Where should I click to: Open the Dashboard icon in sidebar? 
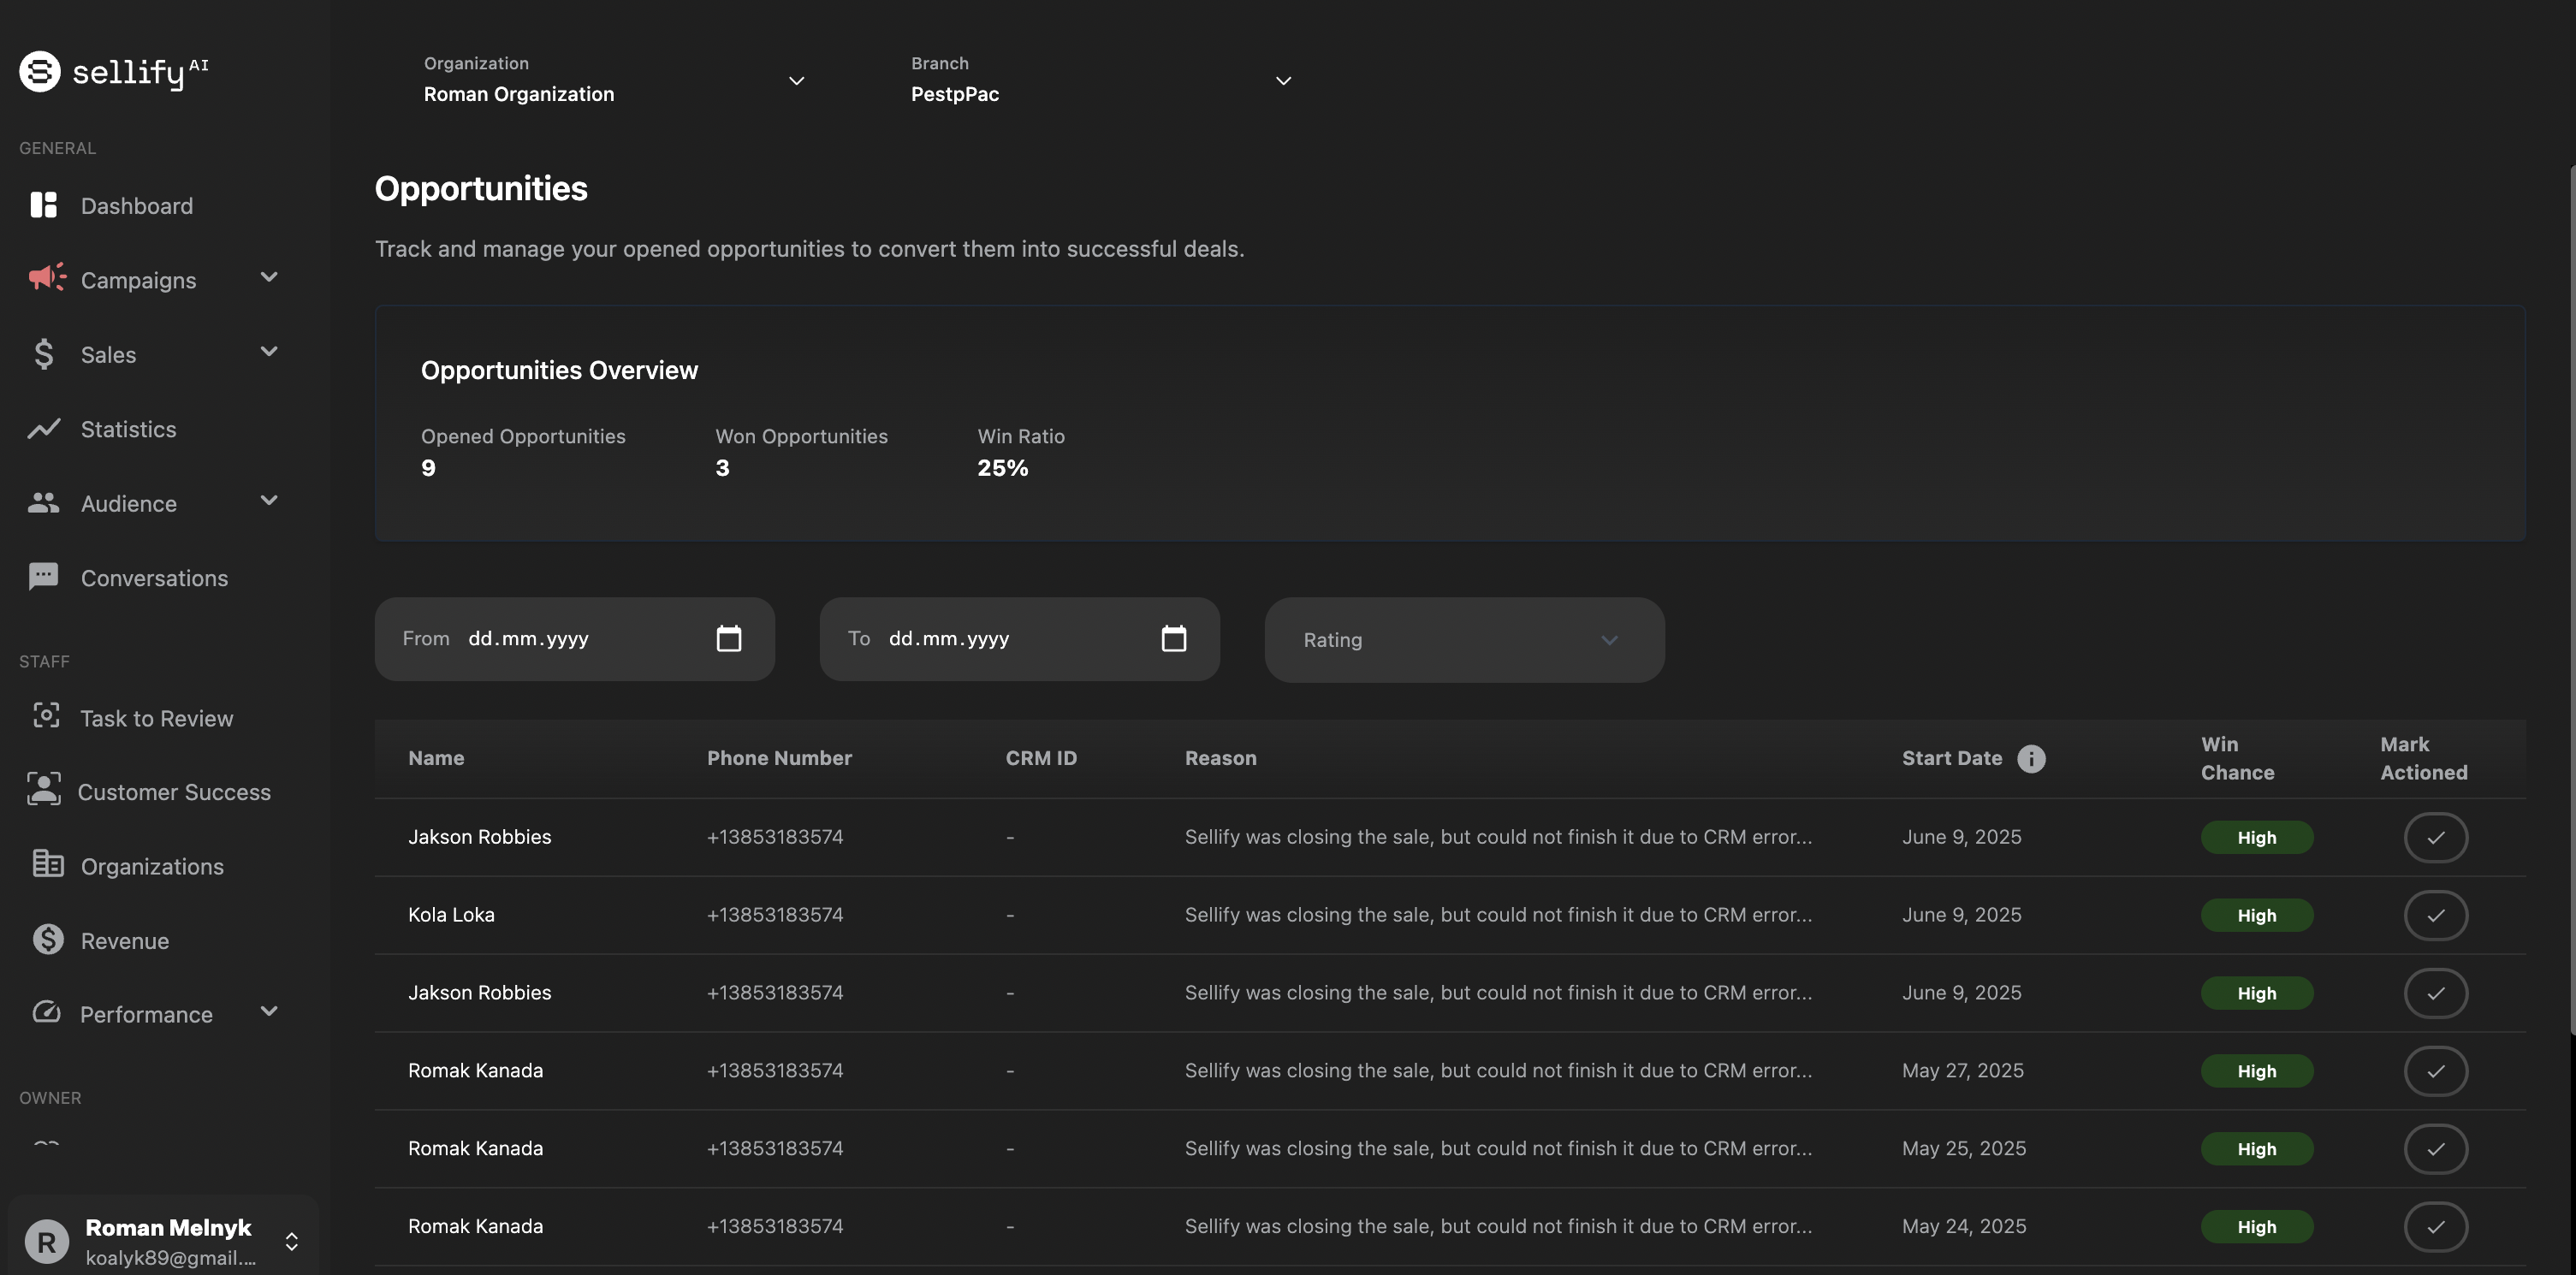(43, 205)
